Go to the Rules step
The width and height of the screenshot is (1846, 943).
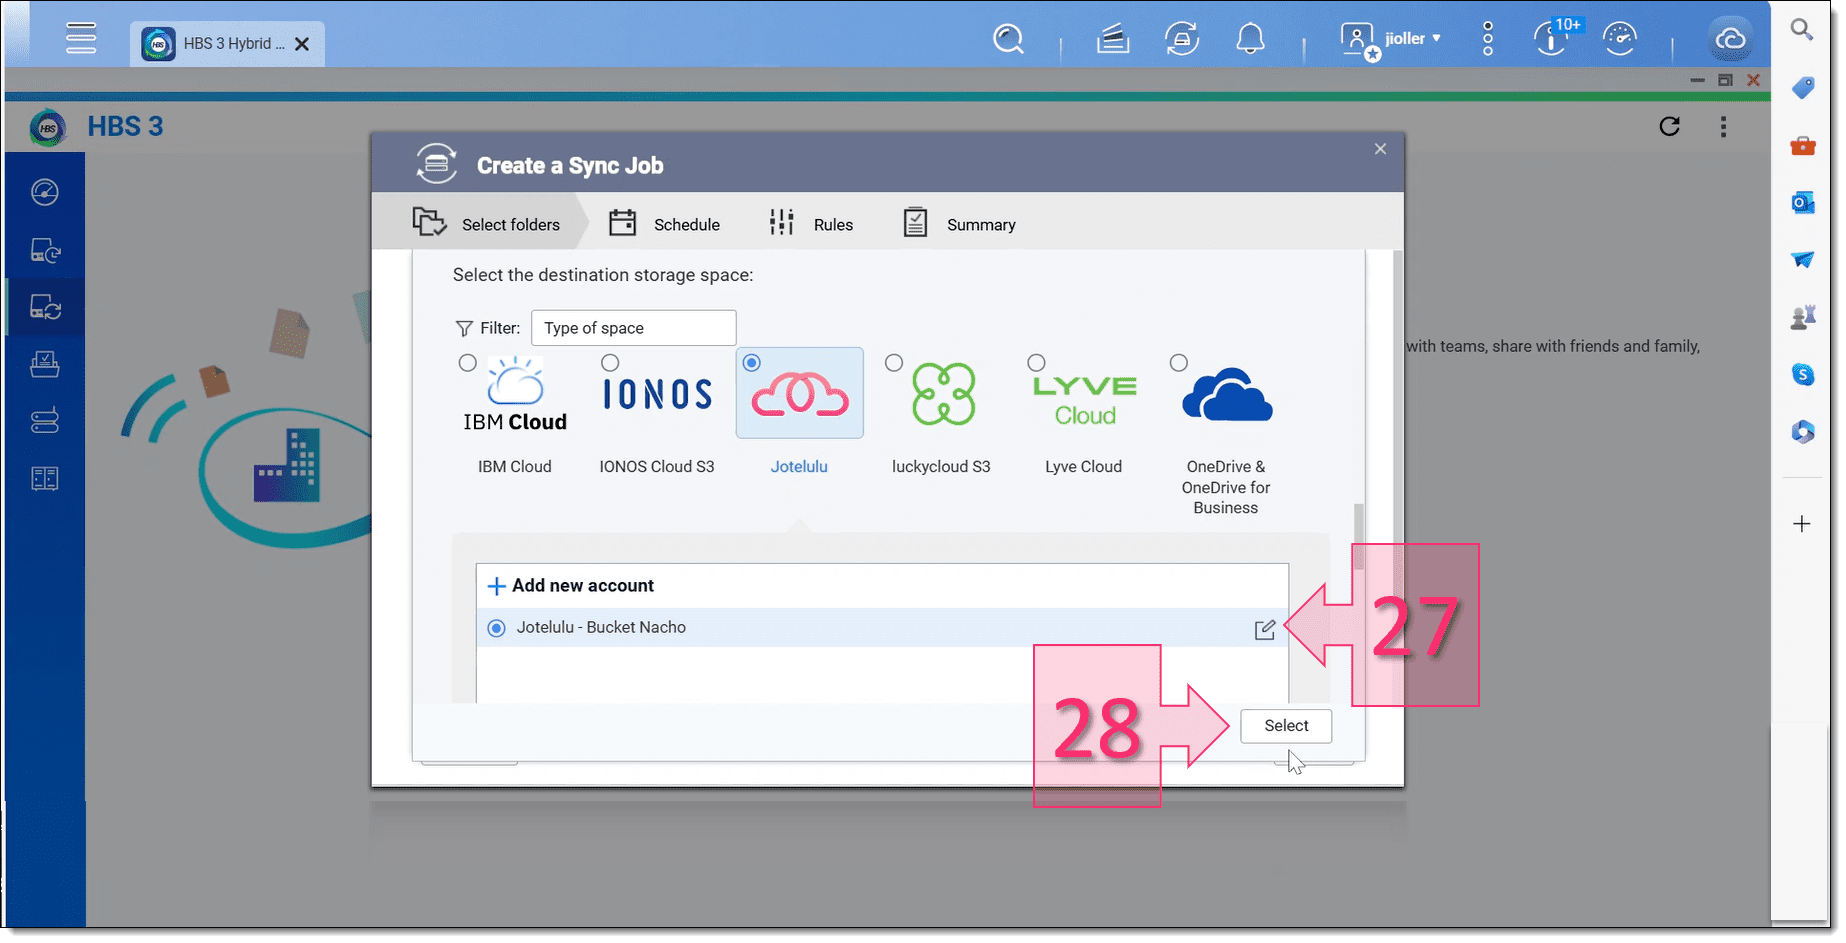tap(811, 222)
